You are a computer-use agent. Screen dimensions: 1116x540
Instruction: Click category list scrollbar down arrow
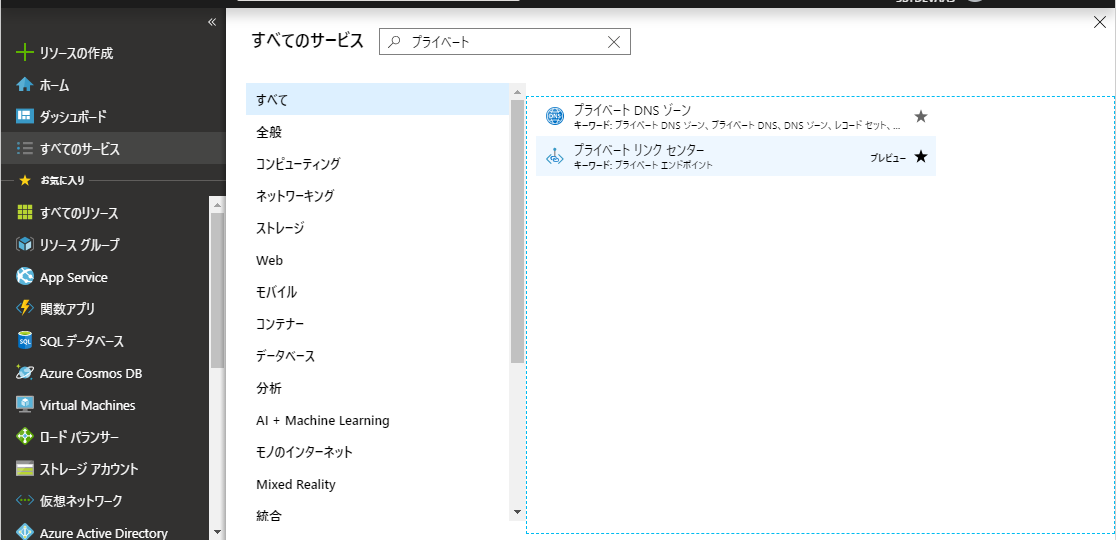[x=517, y=512]
